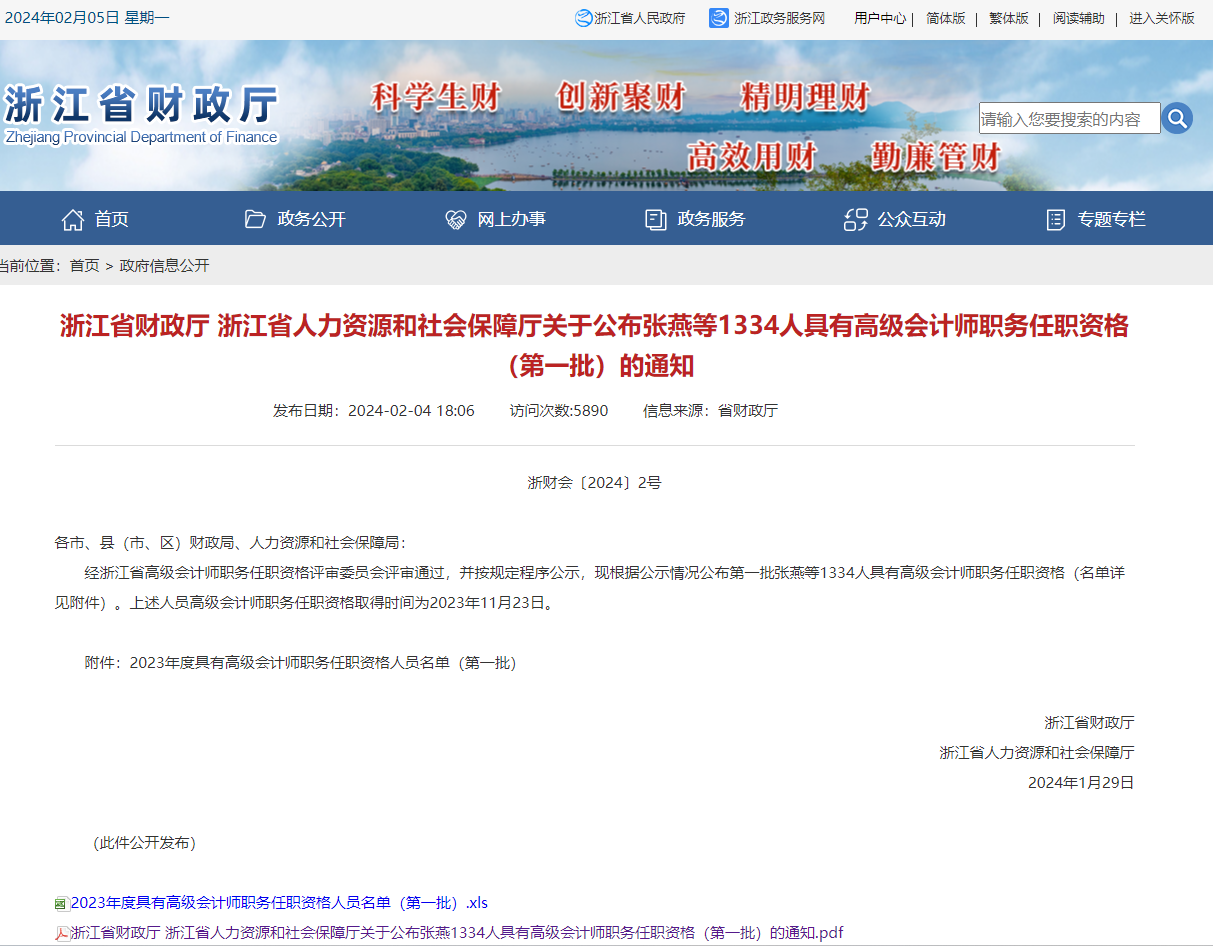Click the search input field
The width and height of the screenshot is (1213, 946).
pyautogui.click(x=1069, y=118)
